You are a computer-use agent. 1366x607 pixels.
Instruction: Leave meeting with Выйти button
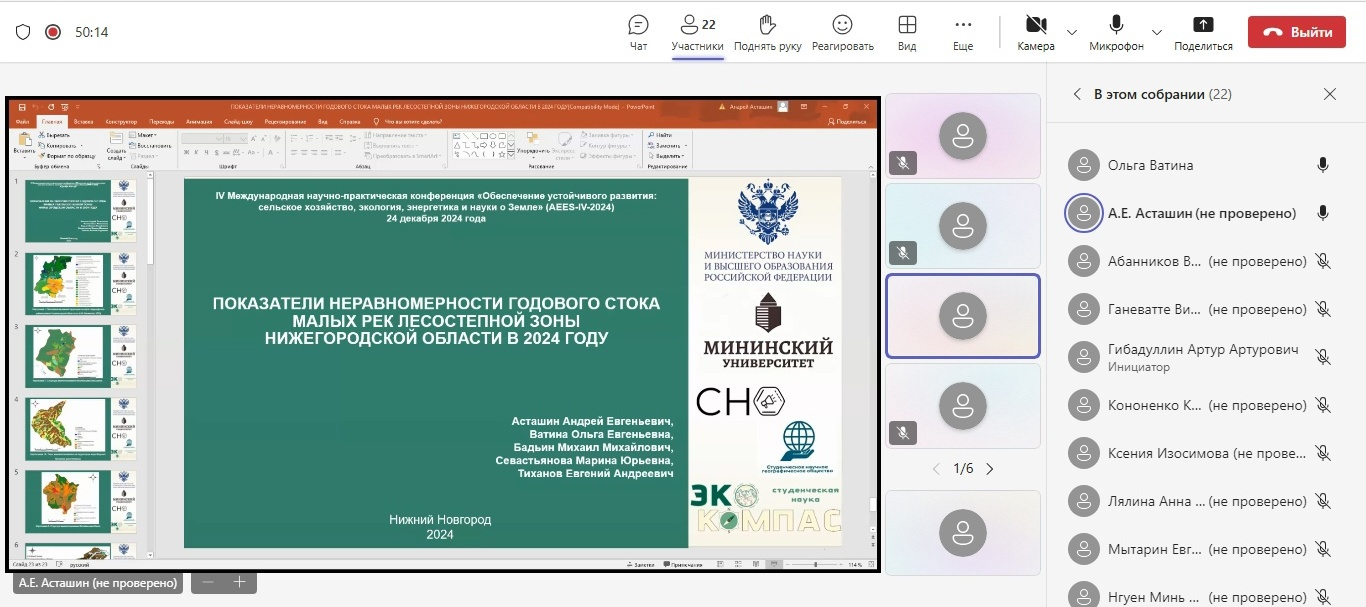pos(1296,32)
